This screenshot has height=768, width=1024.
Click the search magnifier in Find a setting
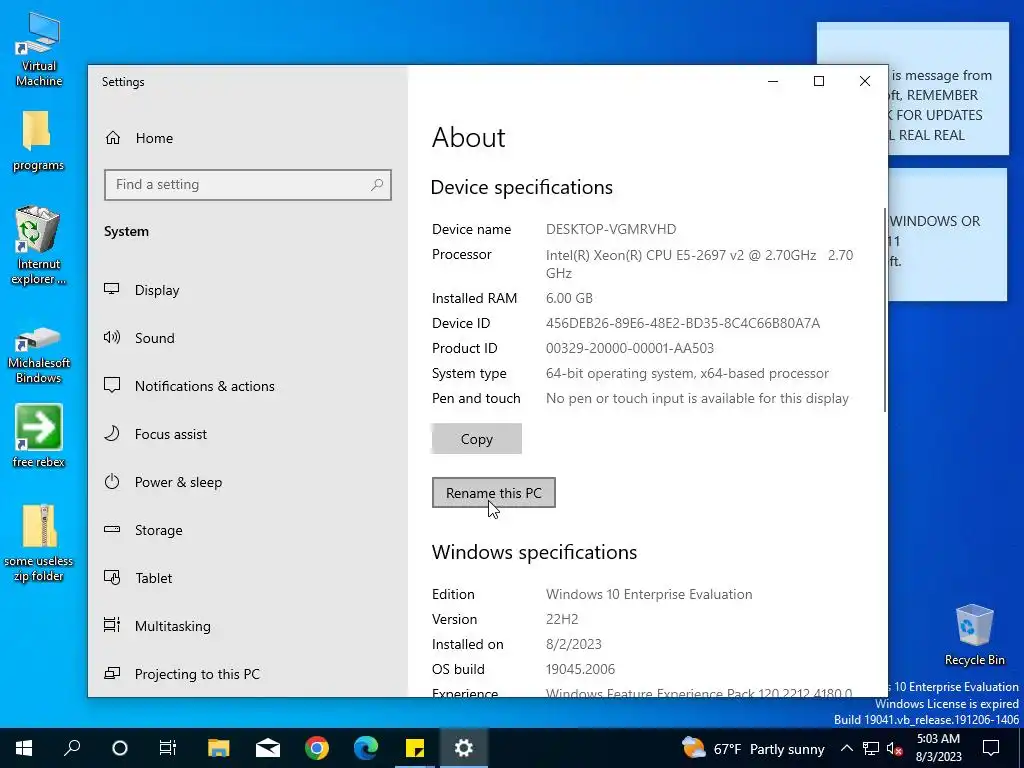377,185
